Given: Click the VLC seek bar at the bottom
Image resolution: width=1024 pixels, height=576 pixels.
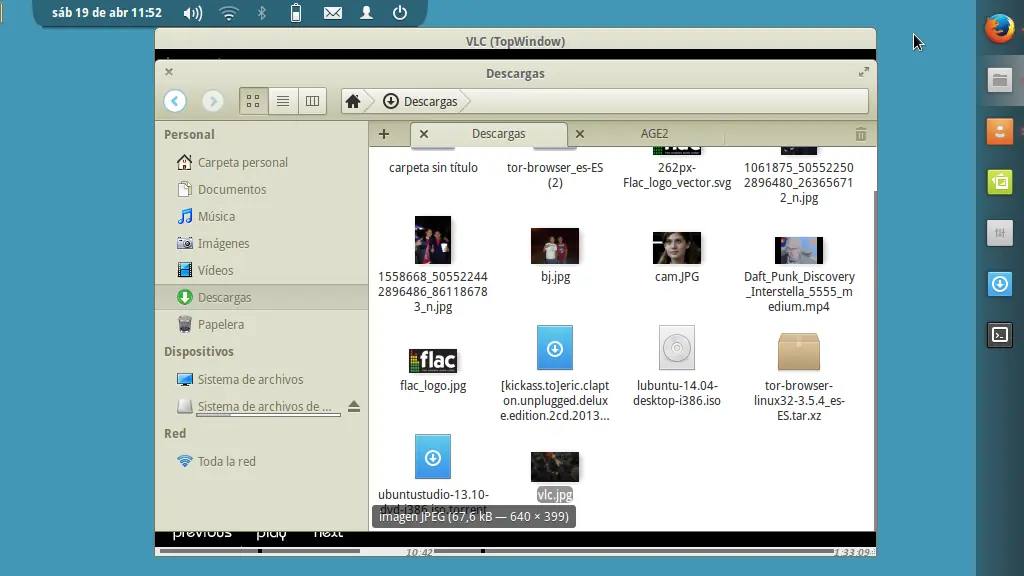Looking at the screenshot, I should point(514,550).
